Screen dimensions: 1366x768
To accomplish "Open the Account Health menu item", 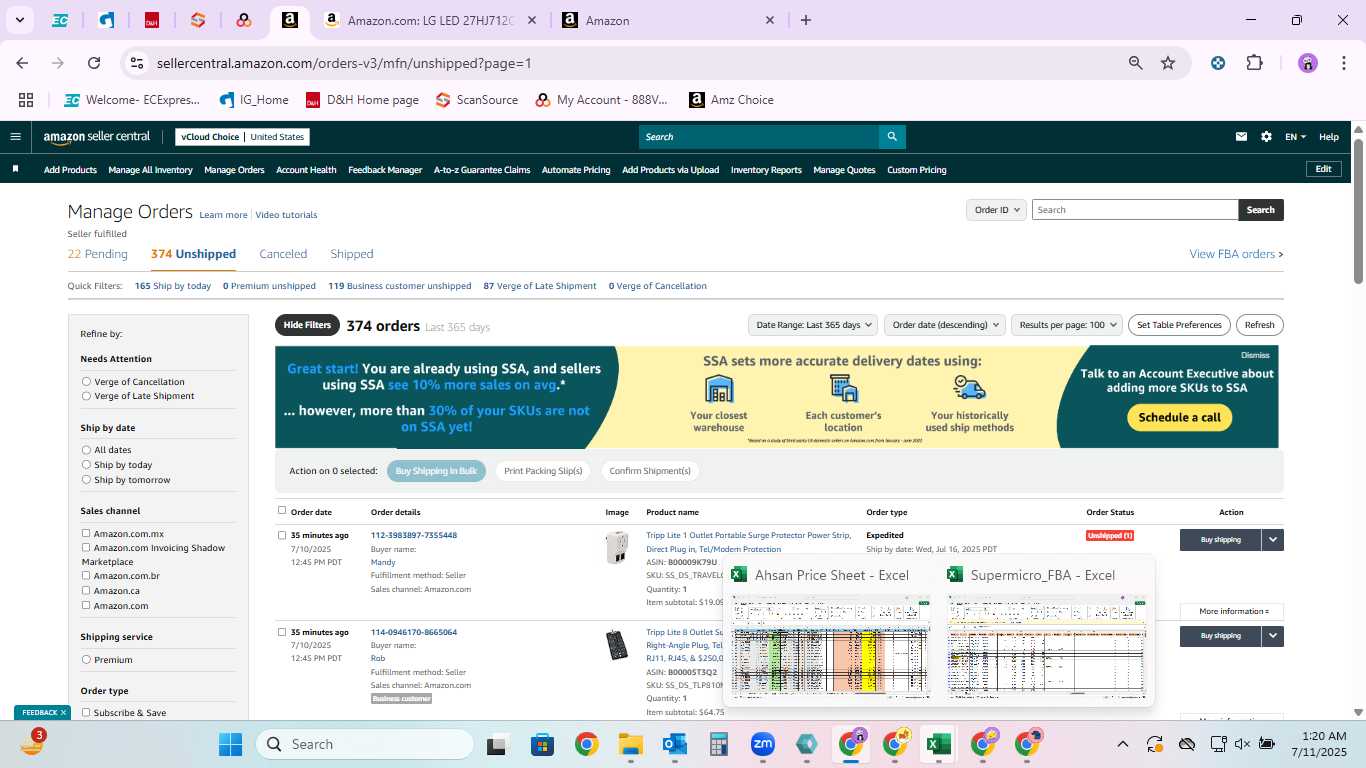I will (x=306, y=170).
